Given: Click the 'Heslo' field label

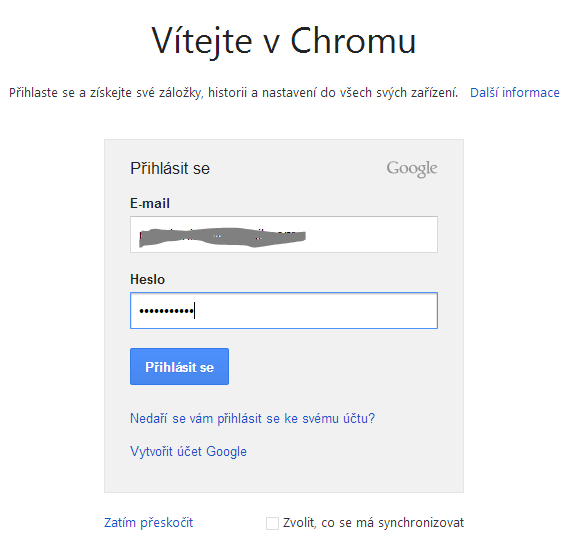Looking at the screenshot, I should click(147, 280).
